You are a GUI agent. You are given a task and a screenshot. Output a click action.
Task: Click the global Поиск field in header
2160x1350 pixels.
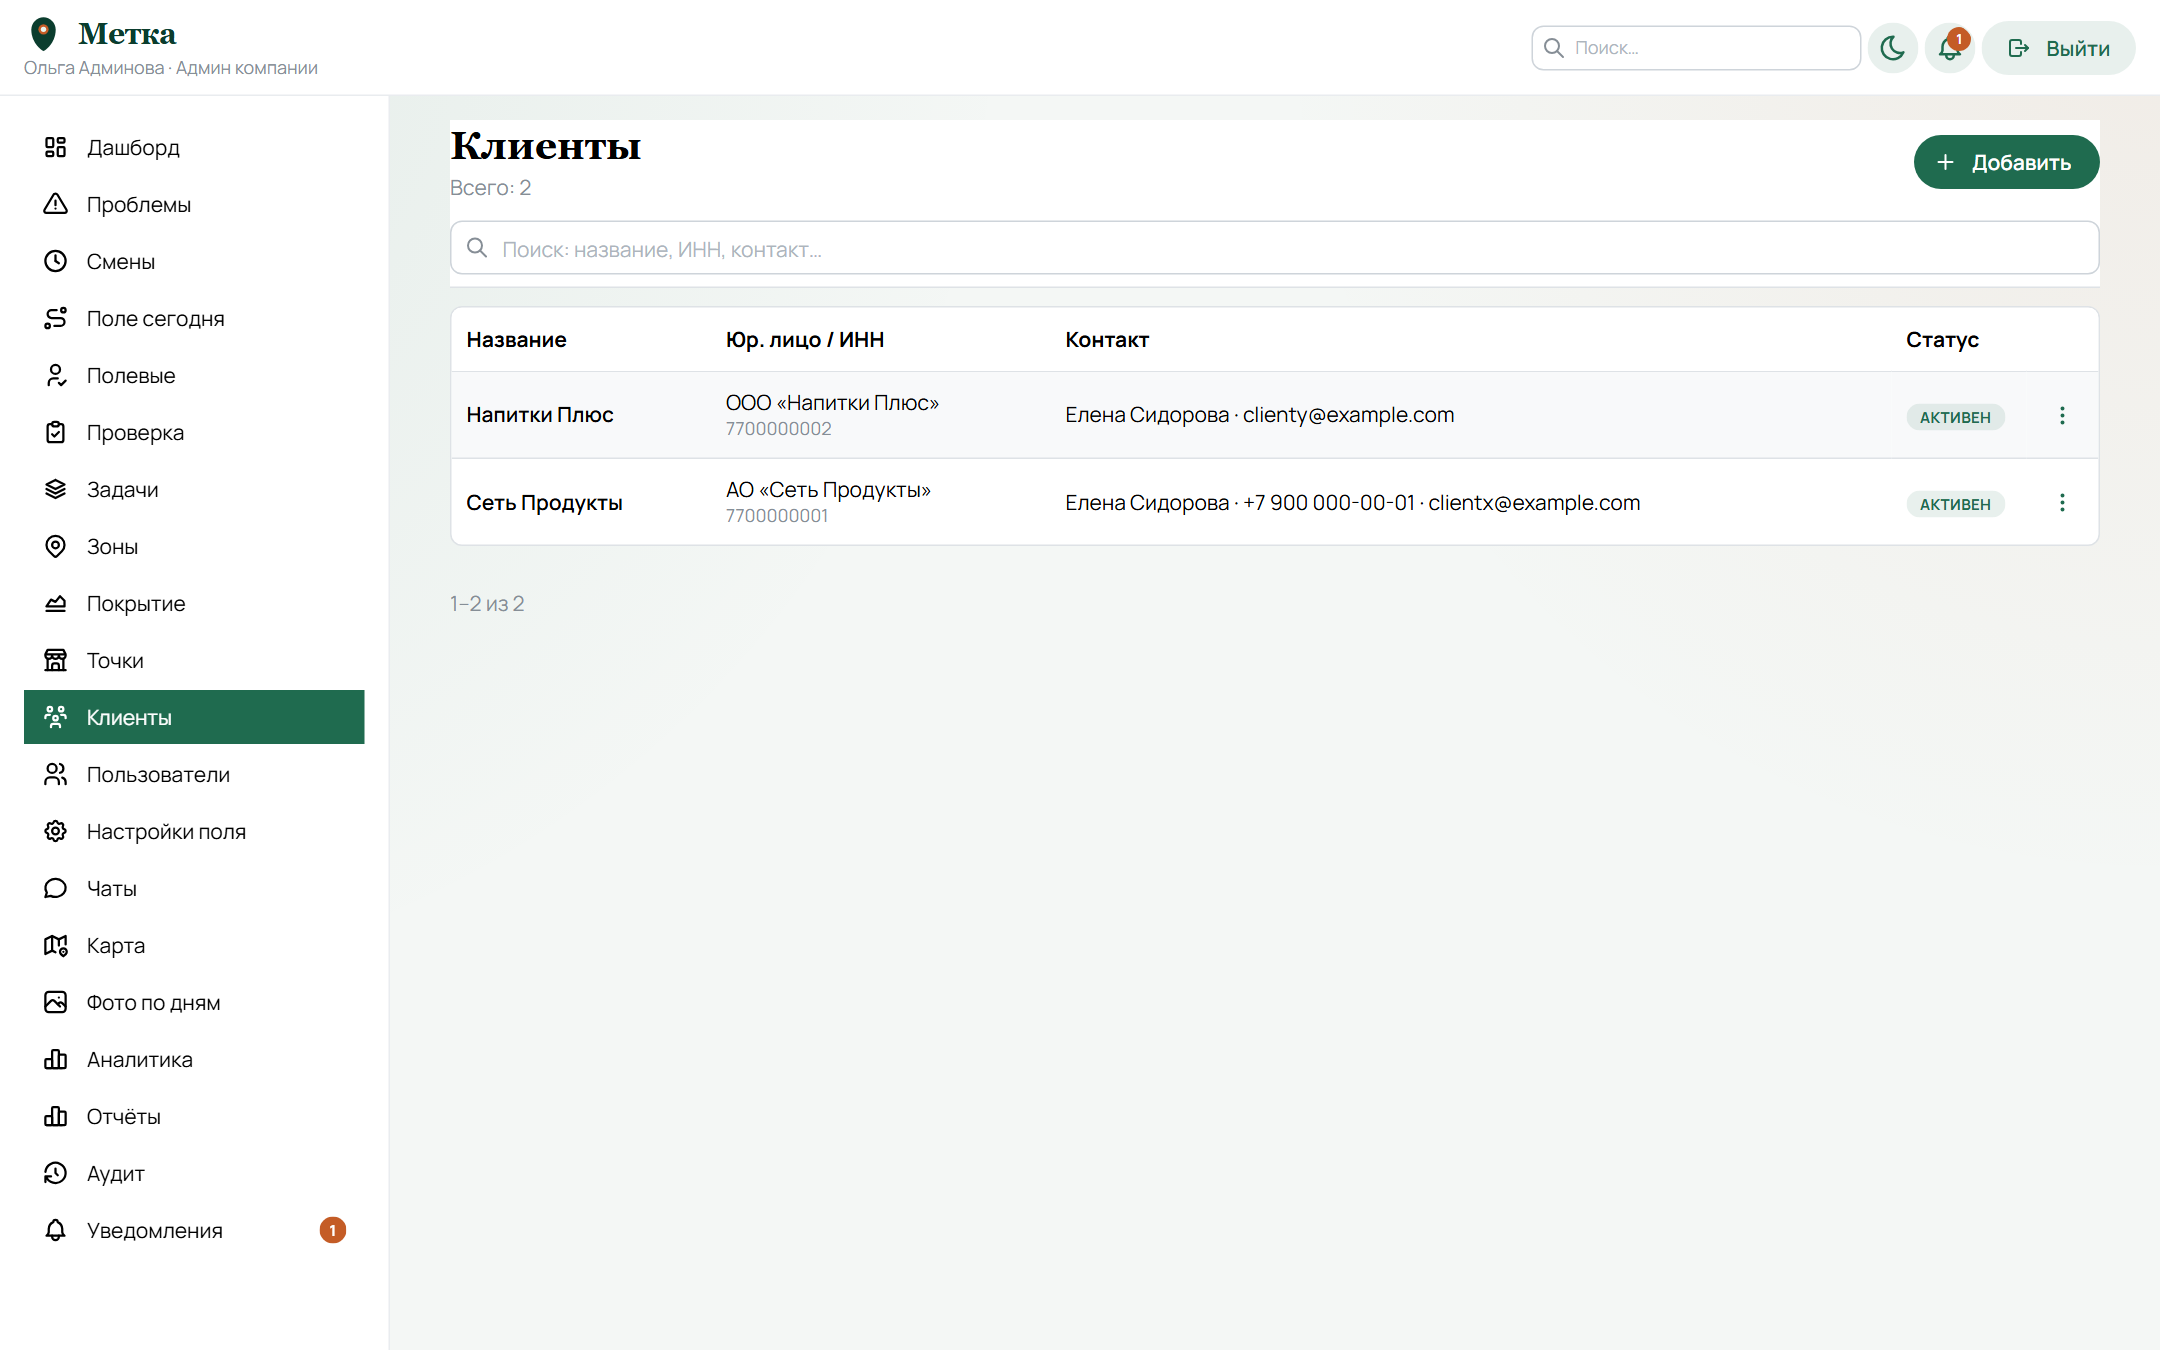1696,48
